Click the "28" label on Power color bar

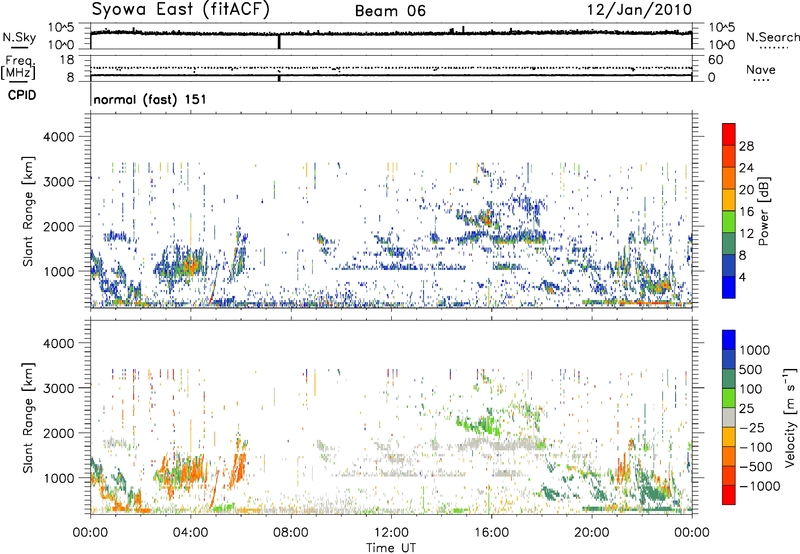click(x=746, y=146)
